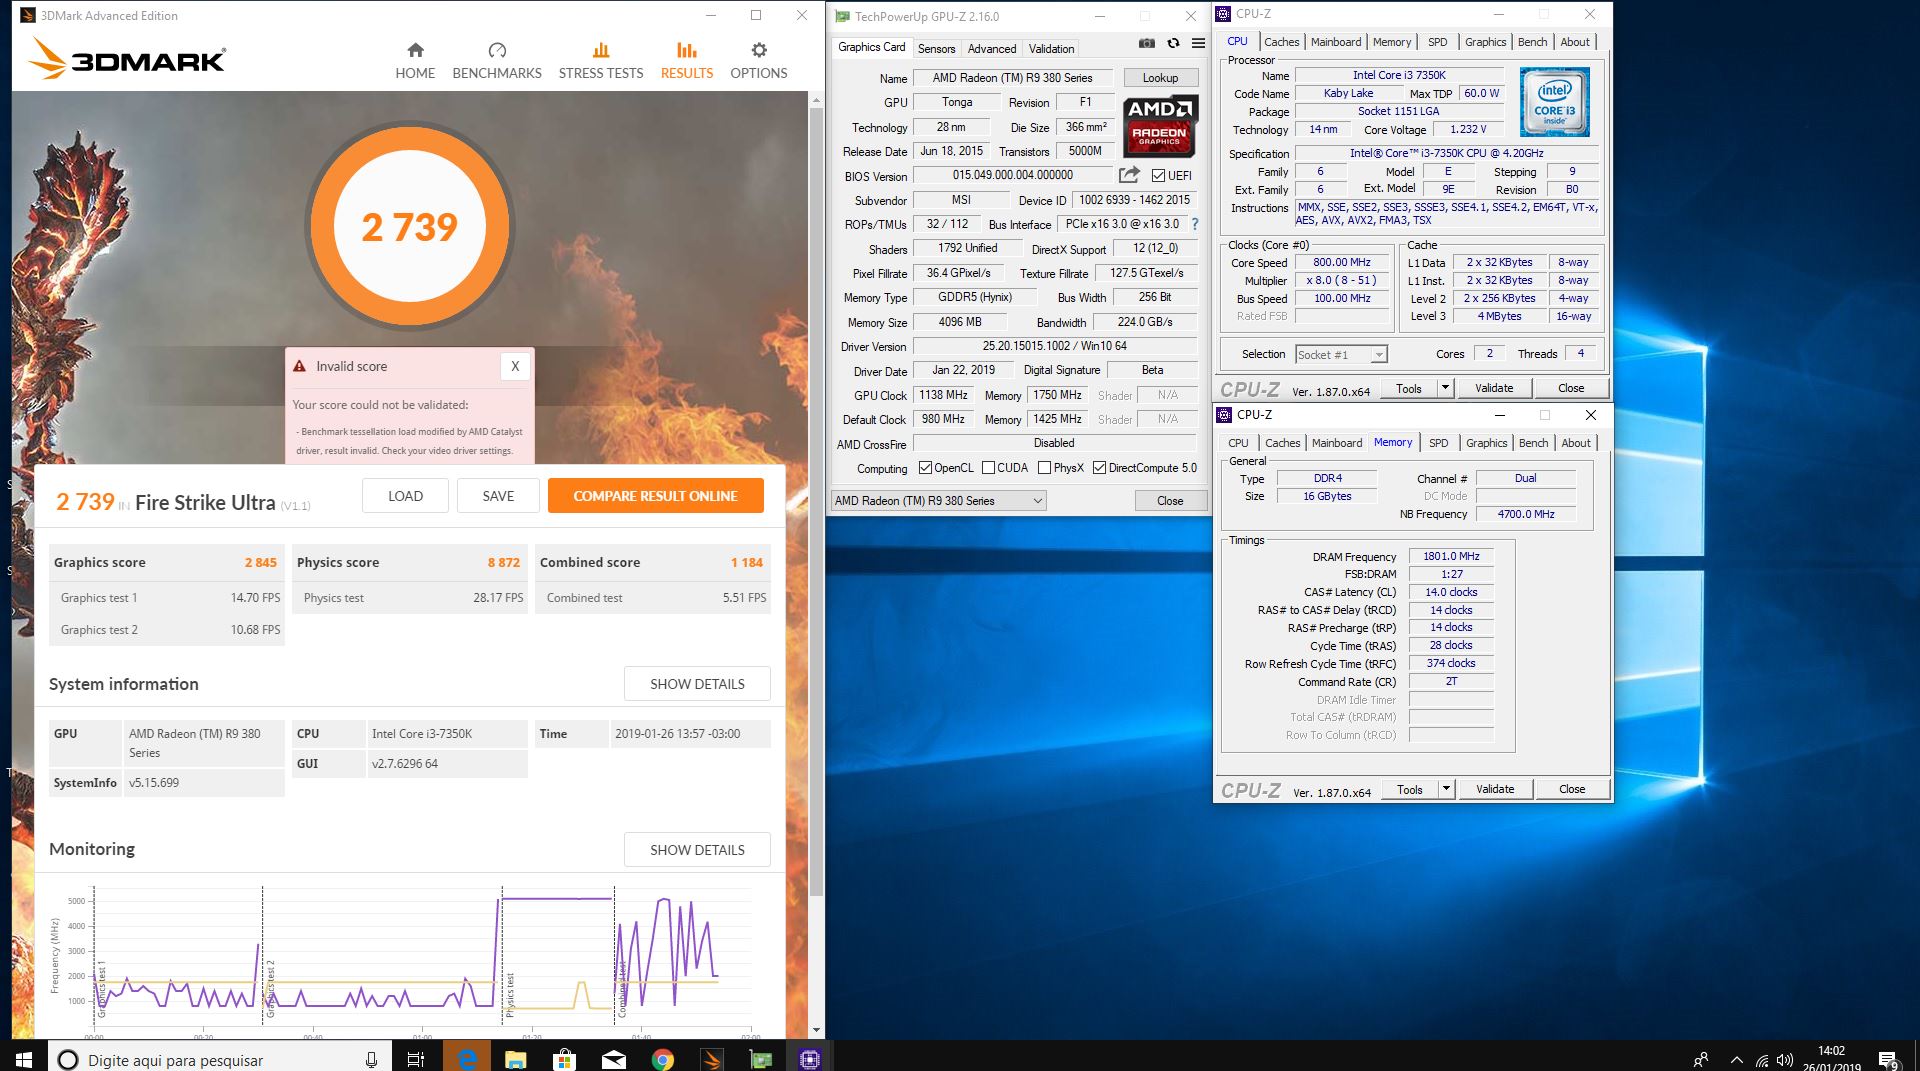Viewport: 1920px width, 1071px height.
Task: Click the GPU-Z refresh arrows icon
Action: (1173, 43)
